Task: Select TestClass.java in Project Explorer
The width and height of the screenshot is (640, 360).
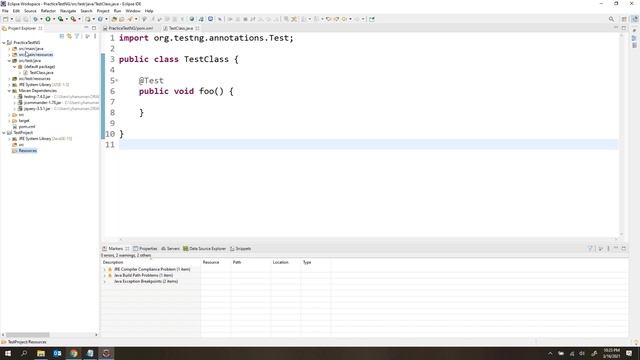Action: tap(41, 73)
